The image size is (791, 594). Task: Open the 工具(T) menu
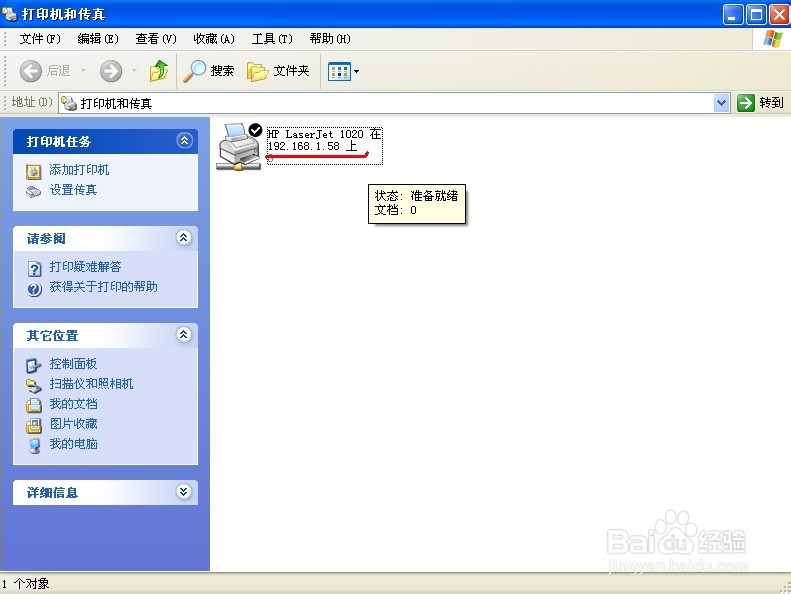(272, 39)
